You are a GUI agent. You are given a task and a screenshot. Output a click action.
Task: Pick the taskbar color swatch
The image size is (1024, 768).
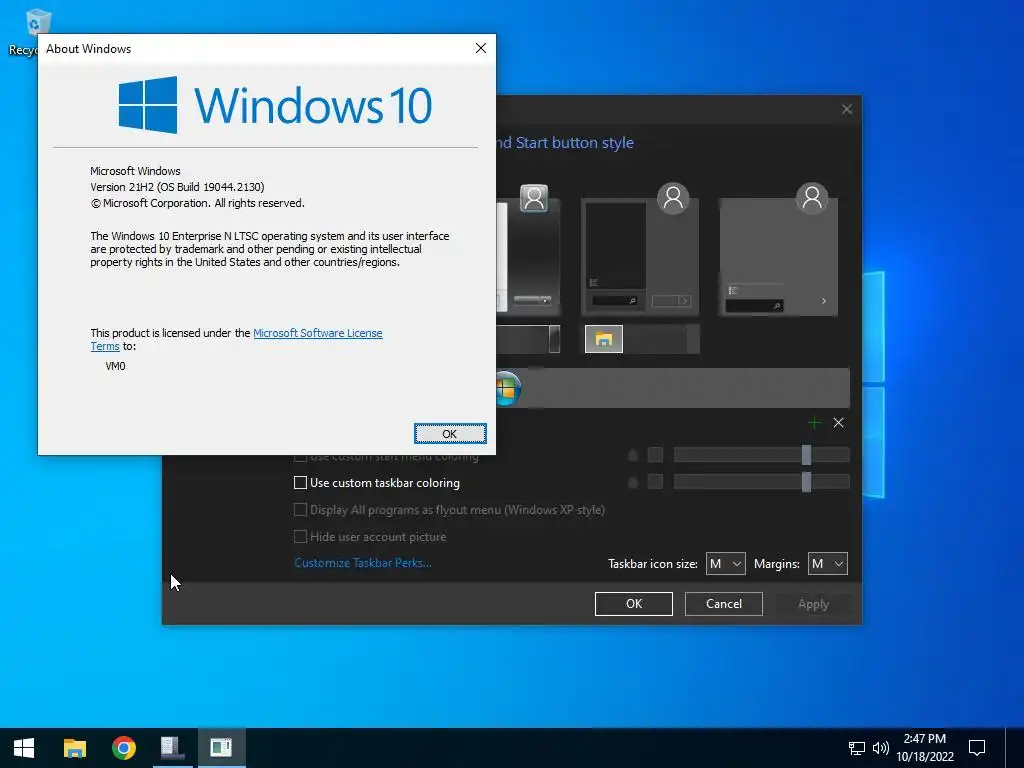[x=655, y=482]
